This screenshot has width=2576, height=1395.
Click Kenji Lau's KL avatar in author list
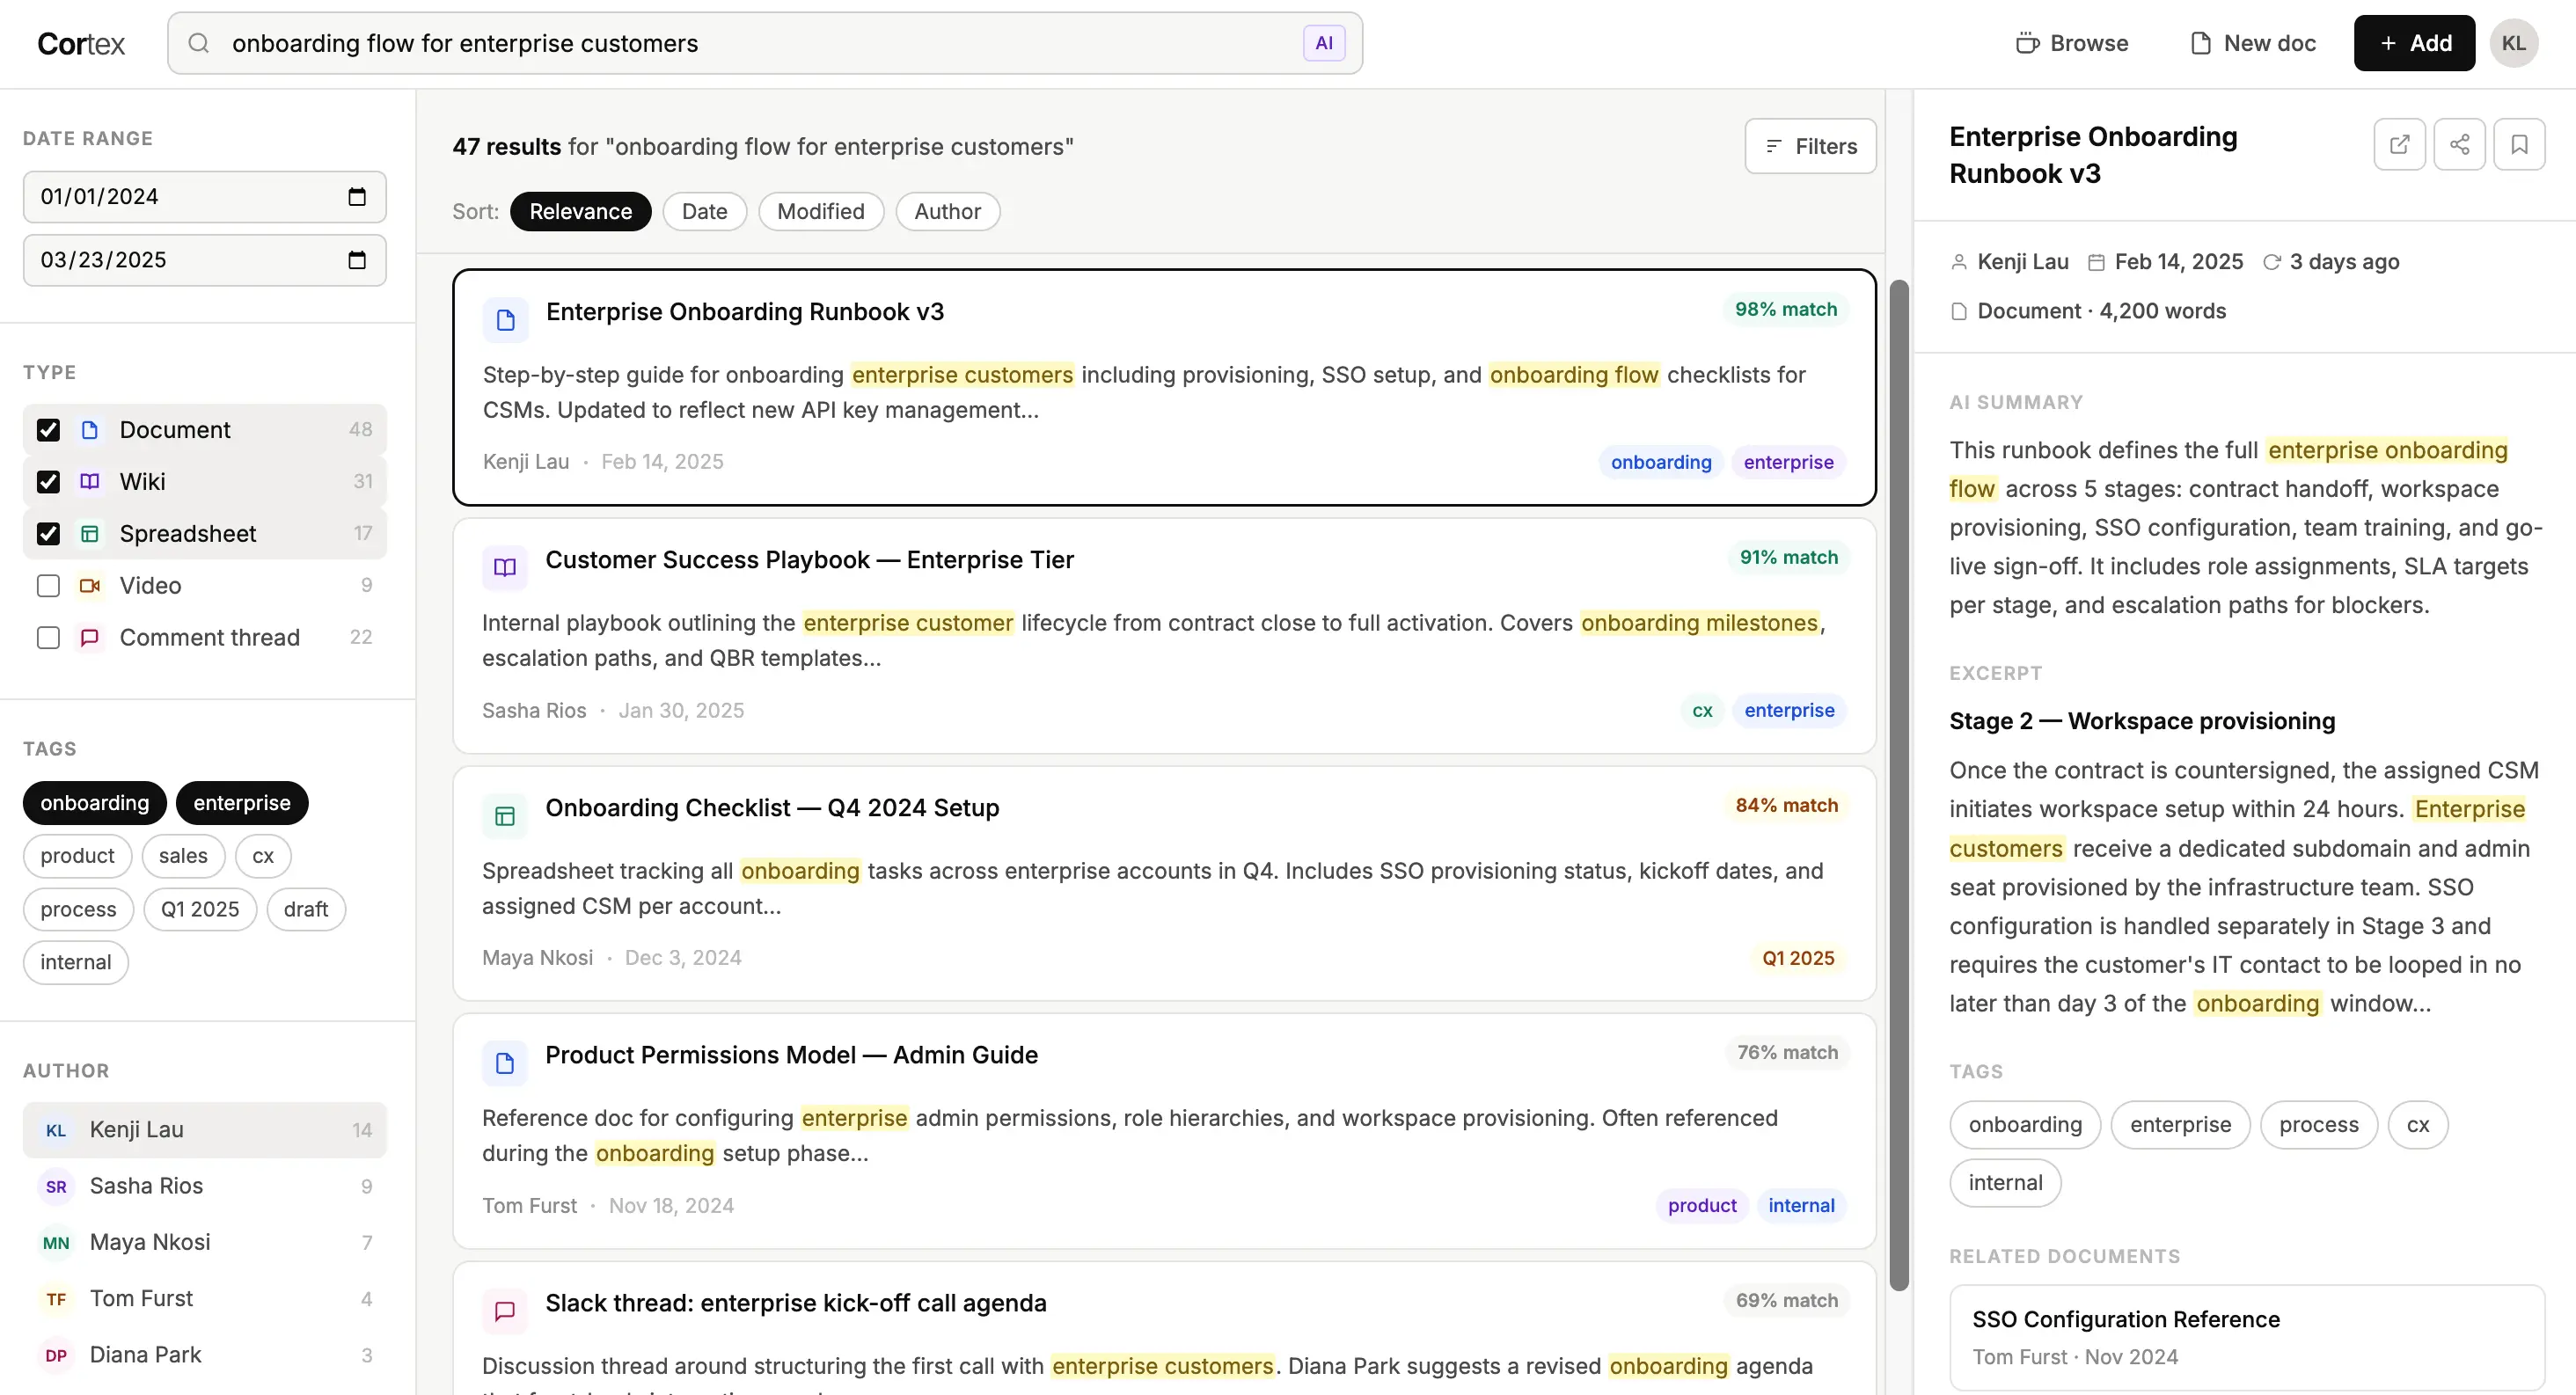click(56, 1130)
